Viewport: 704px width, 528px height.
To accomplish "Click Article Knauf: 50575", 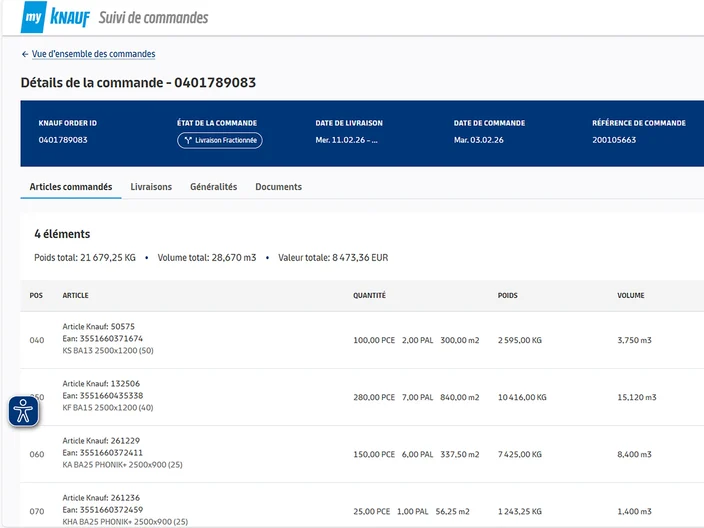I will click(x=98, y=326).
